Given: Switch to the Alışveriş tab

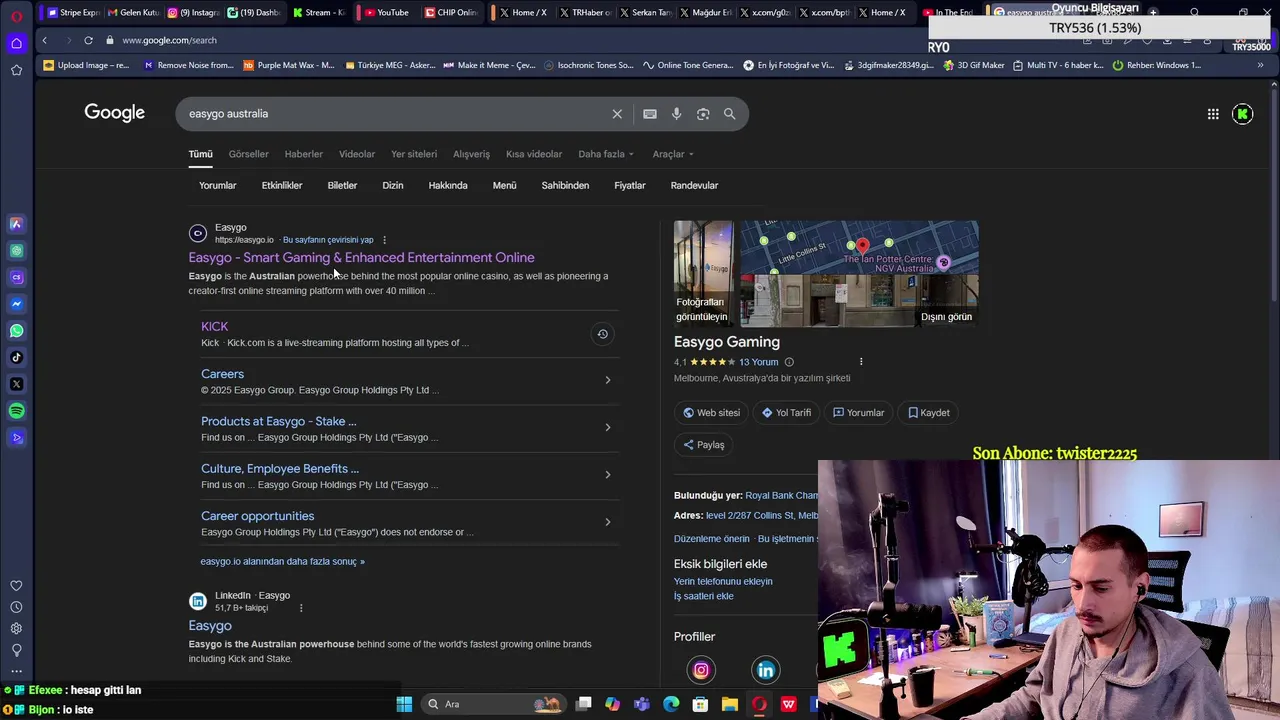Looking at the screenshot, I should 472,154.
